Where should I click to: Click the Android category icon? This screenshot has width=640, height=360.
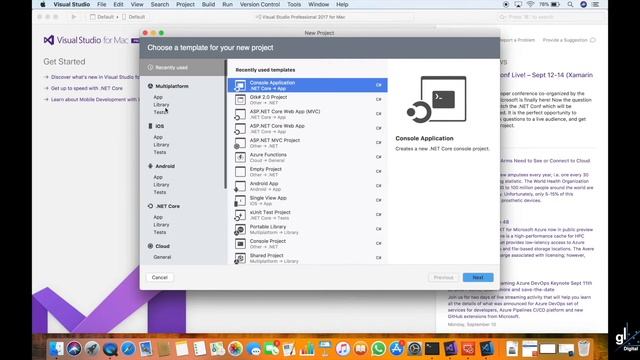point(150,166)
